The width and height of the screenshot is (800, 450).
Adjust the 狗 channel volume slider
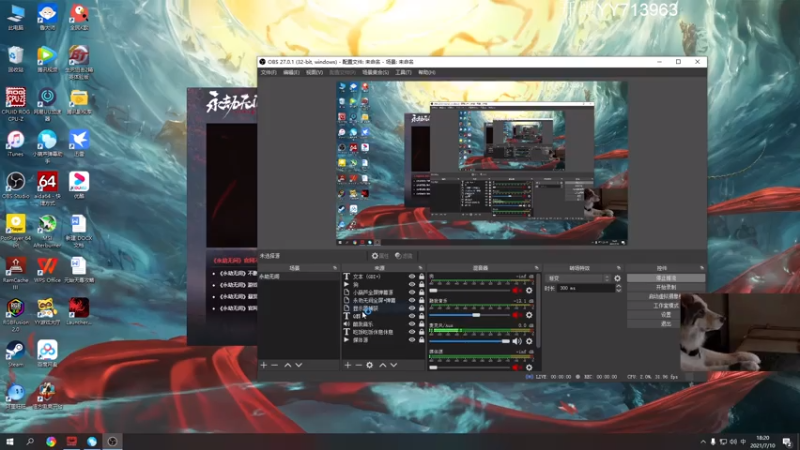pyautogui.click(x=469, y=290)
